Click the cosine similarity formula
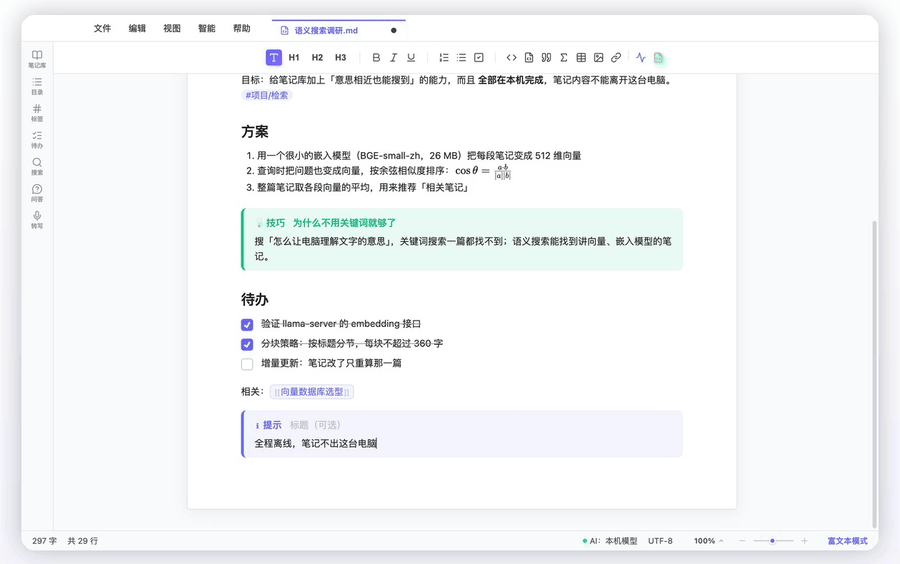Viewport: 900px width, 564px height. click(x=483, y=171)
